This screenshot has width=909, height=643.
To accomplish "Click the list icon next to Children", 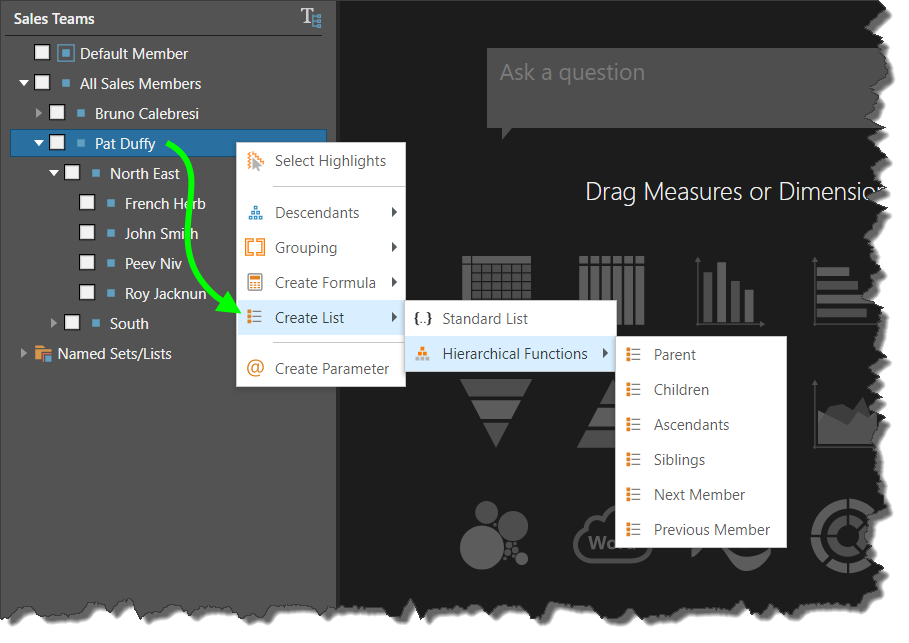I will pyautogui.click(x=634, y=390).
